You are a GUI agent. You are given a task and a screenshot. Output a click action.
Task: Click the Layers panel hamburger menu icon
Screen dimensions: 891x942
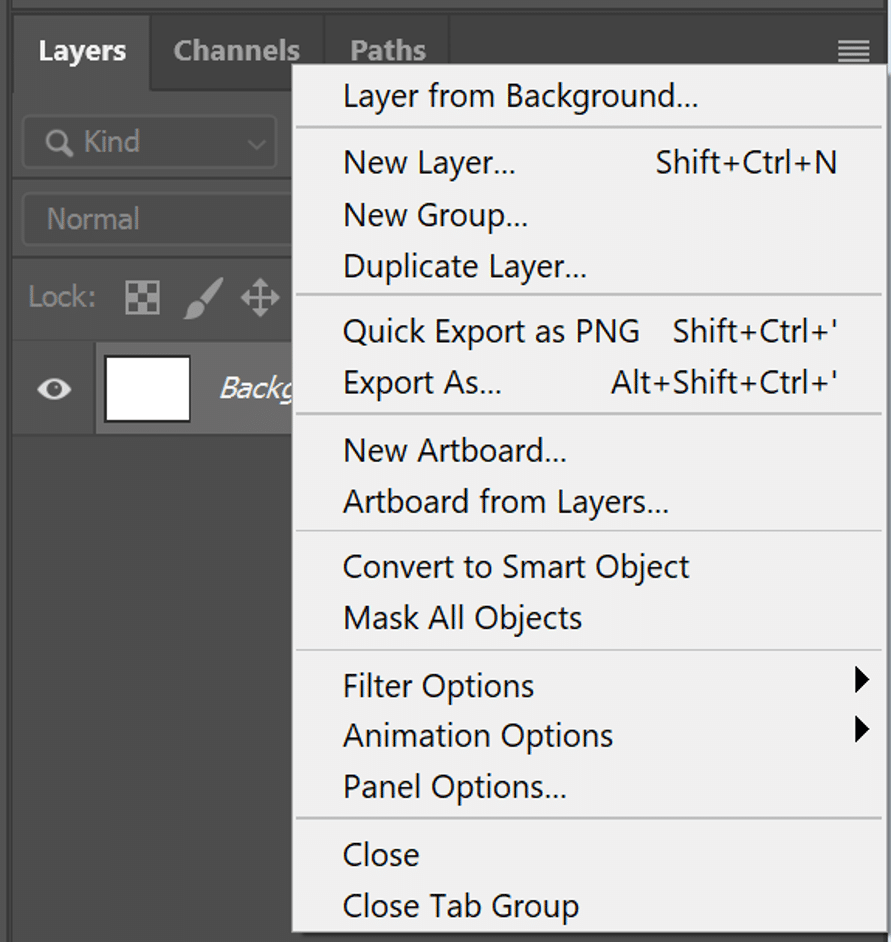tap(853, 51)
